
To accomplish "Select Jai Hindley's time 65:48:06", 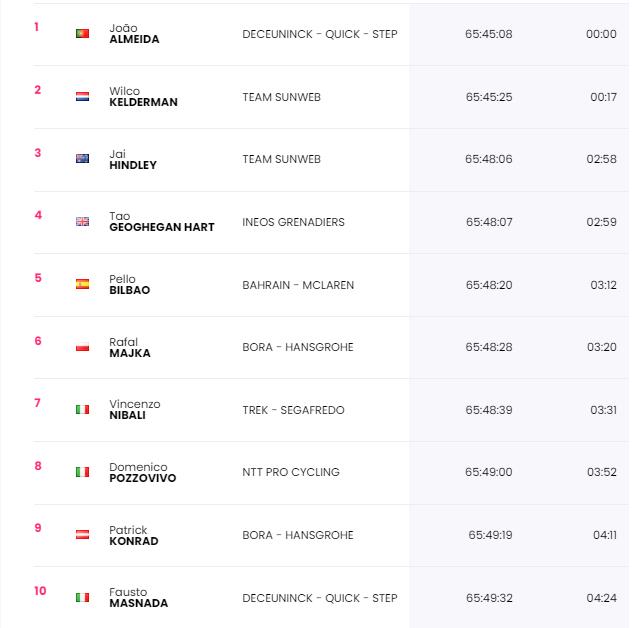I will click(x=489, y=159).
